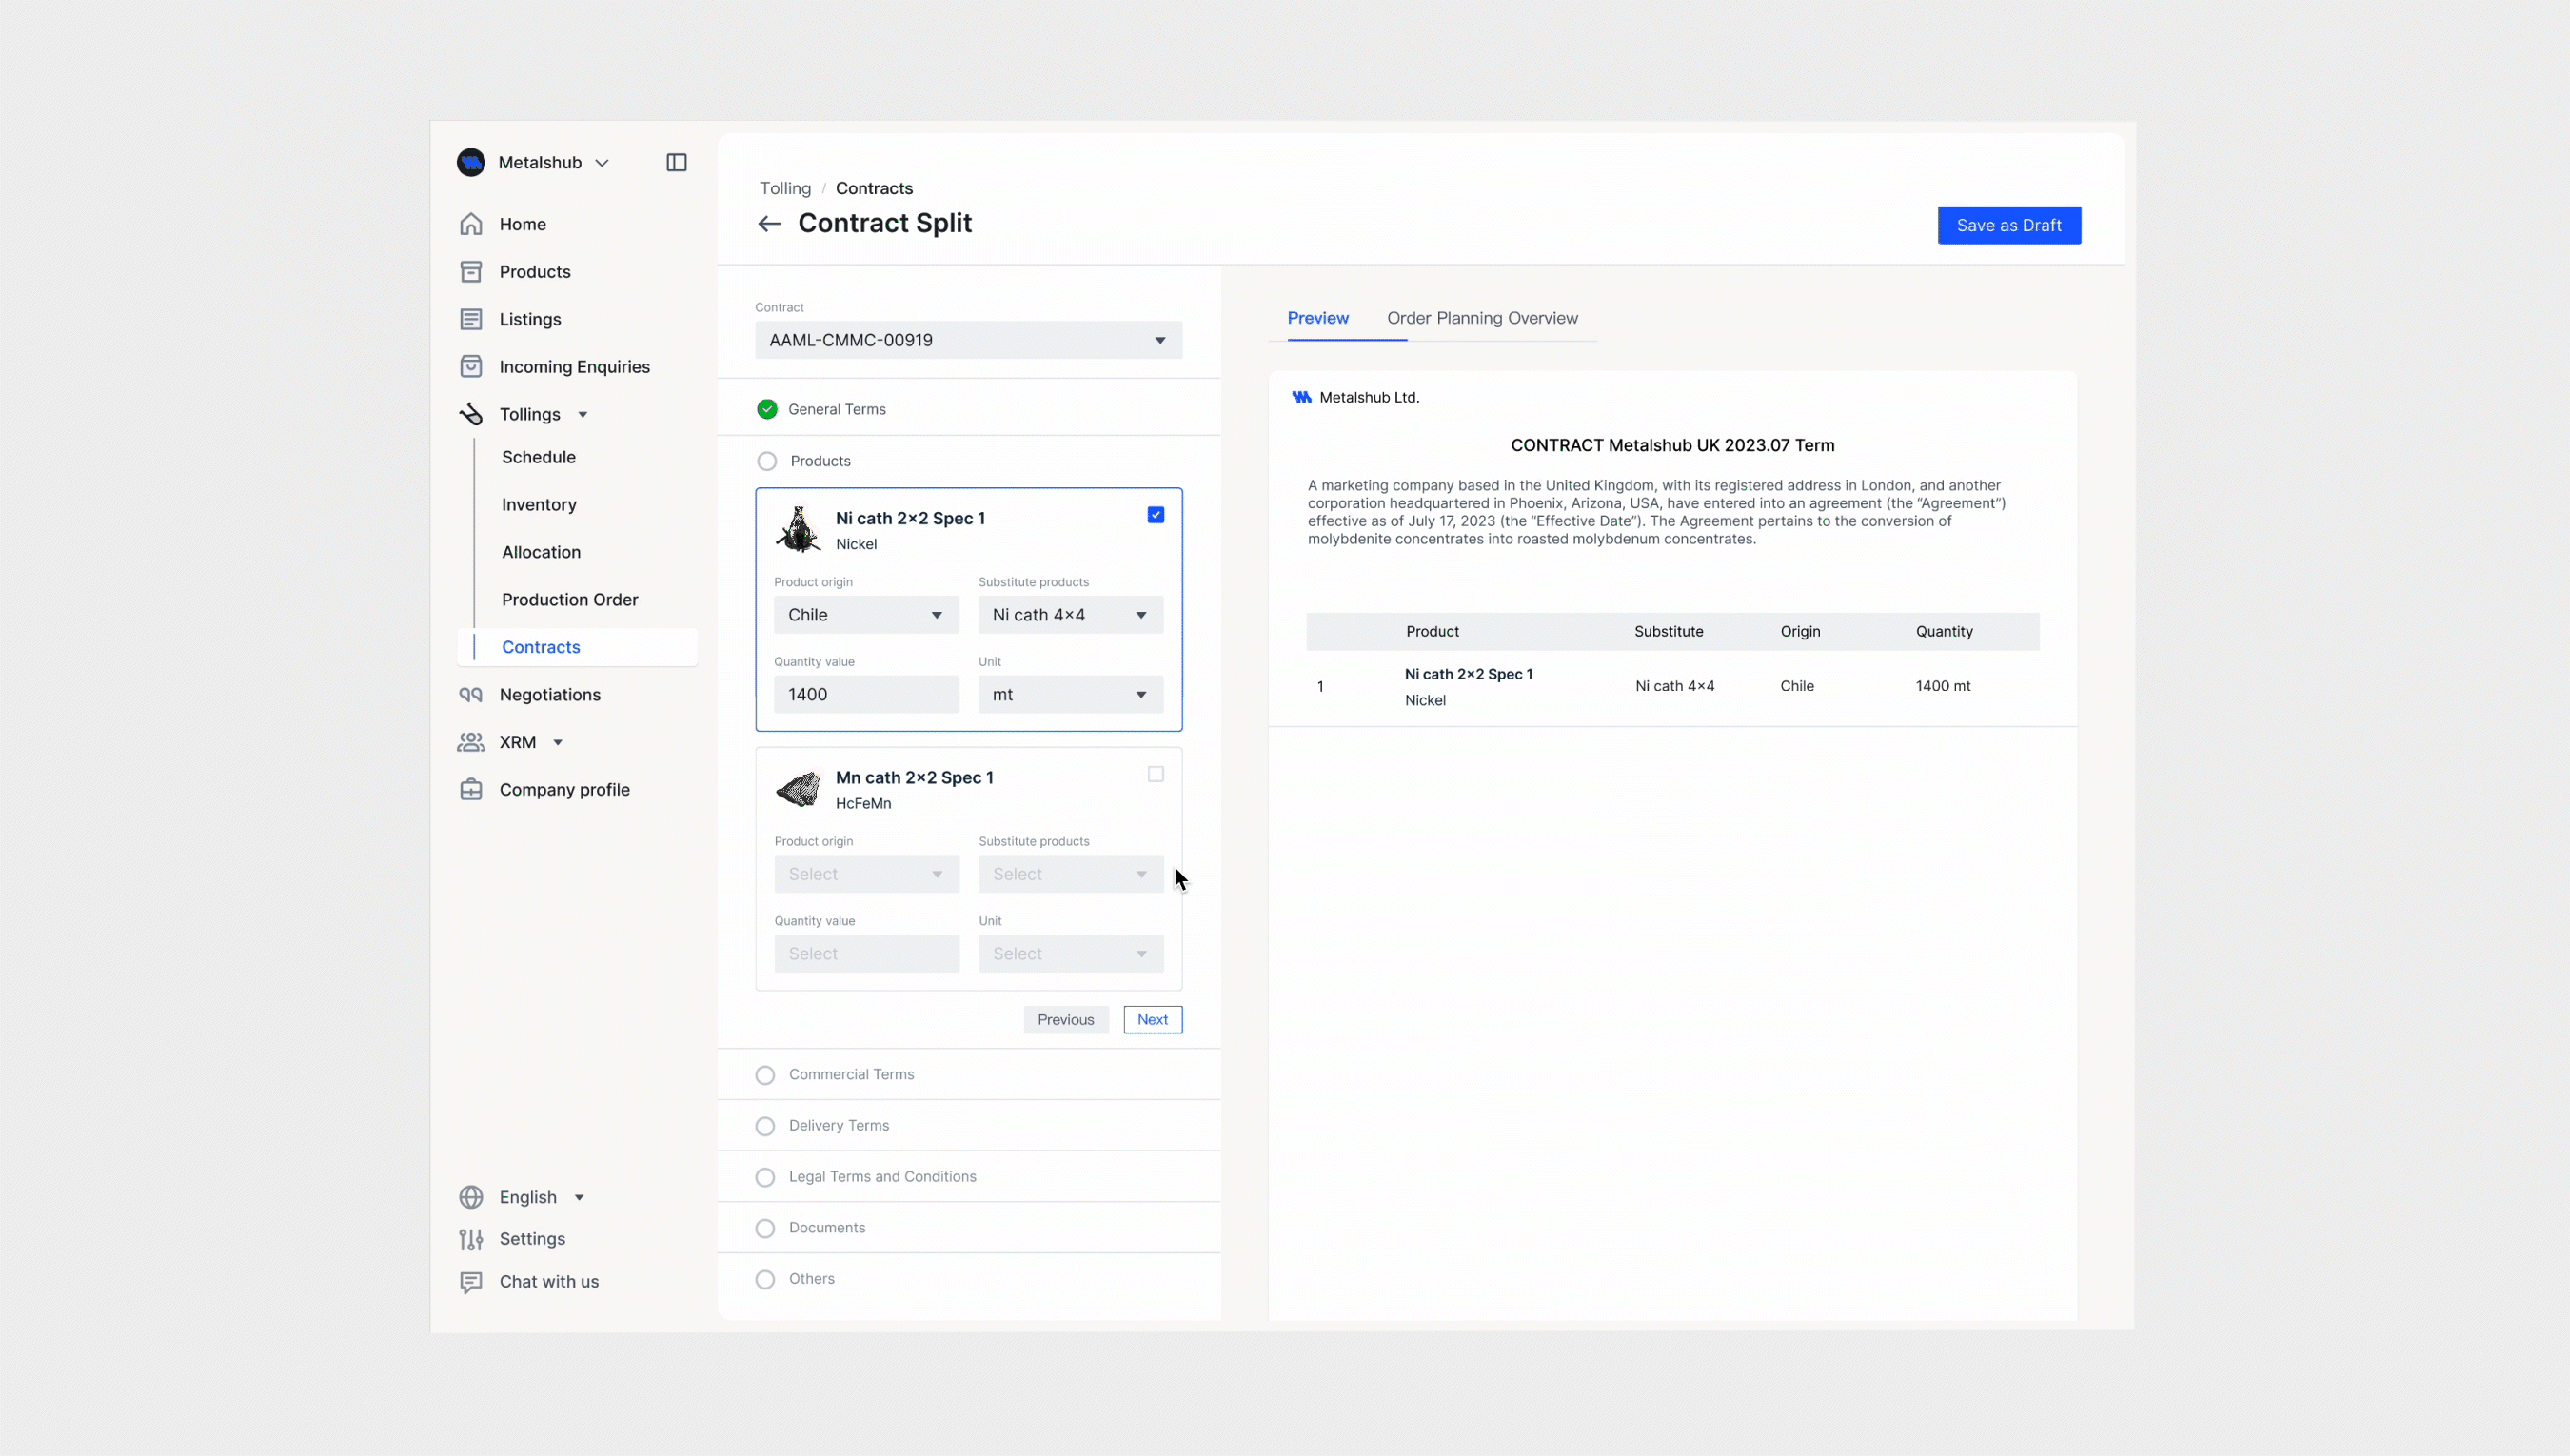Click the Incoming Enquiries icon
The width and height of the screenshot is (2570, 1456).
(471, 366)
